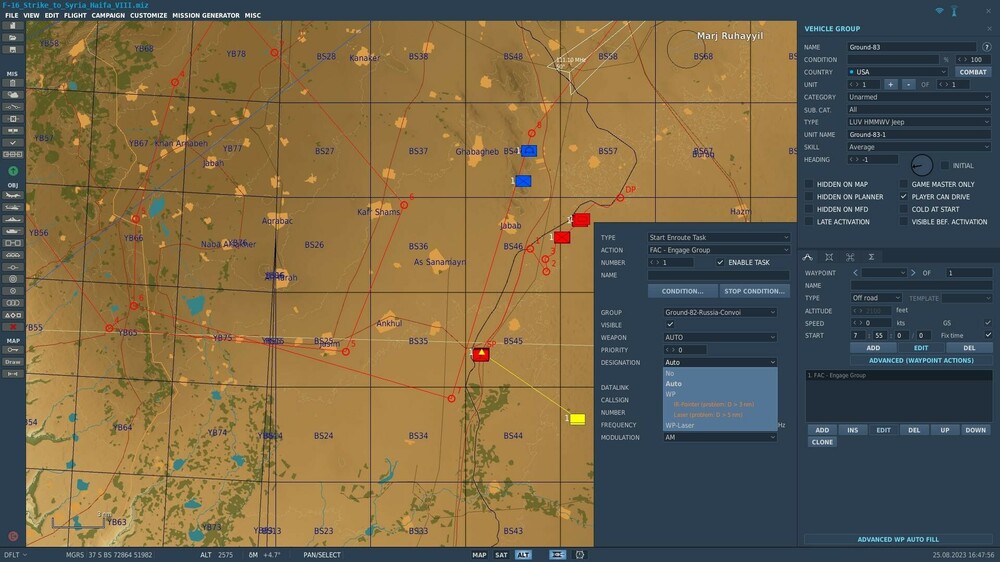Screen dimensions: 1000x562
Task: Click the new mission icon in left toolbar
Action: click(x=12, y=26)
